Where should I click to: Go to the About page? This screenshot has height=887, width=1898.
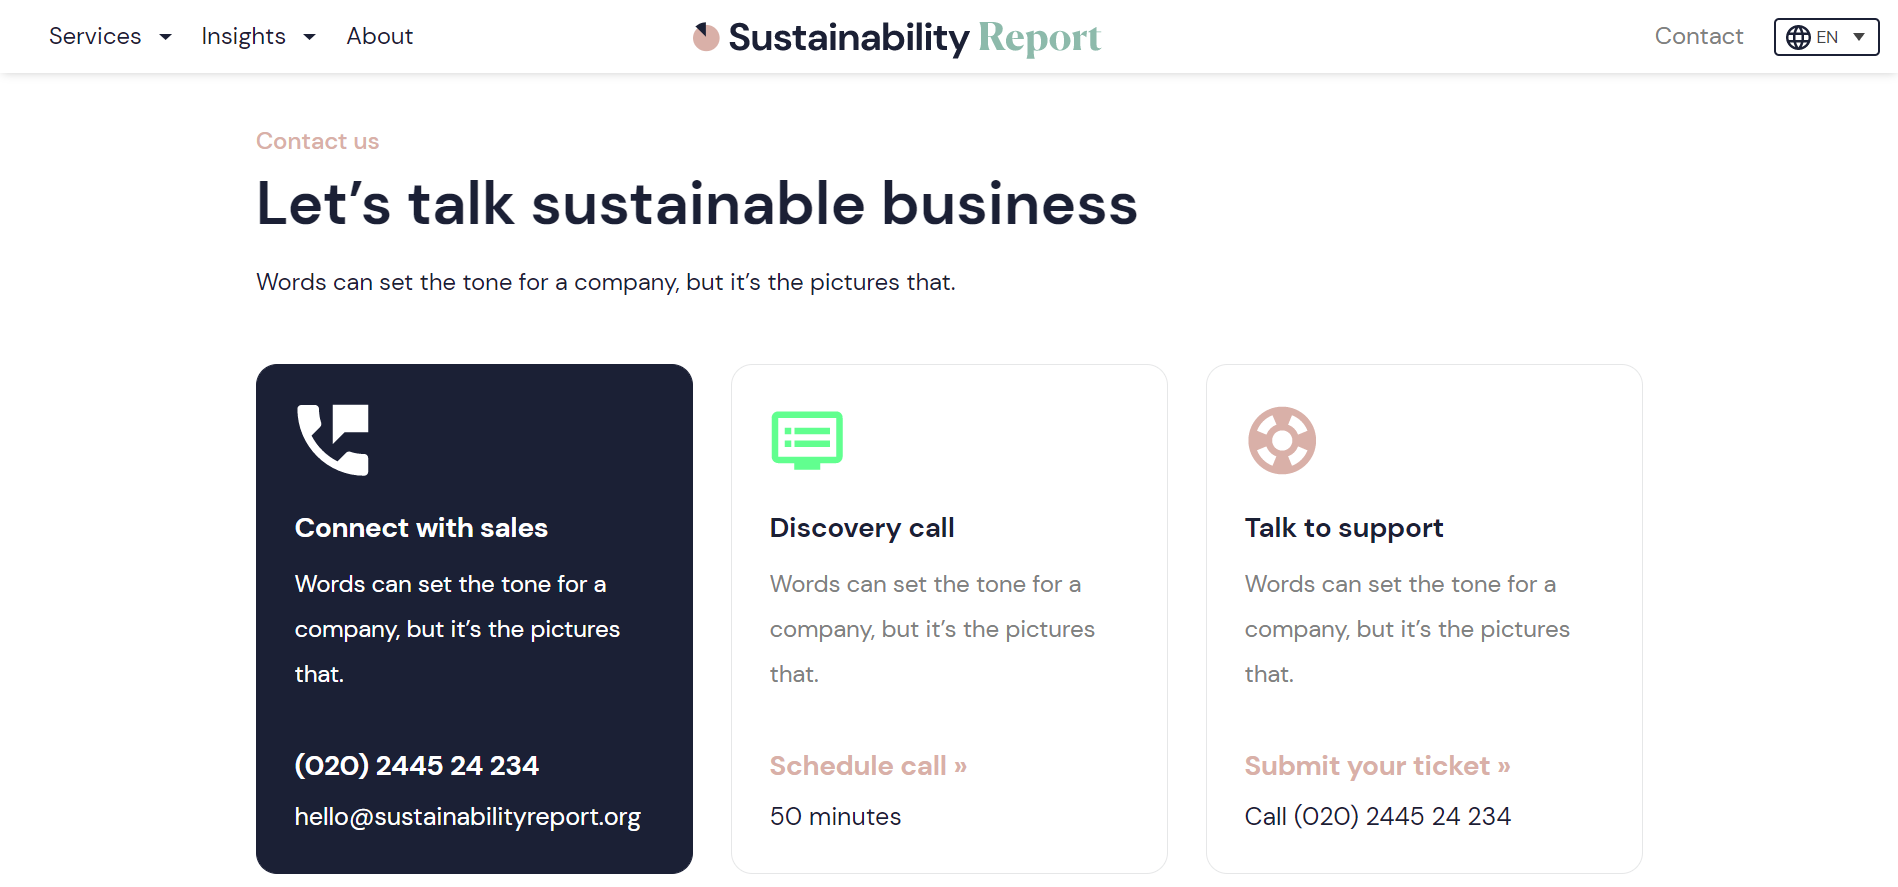point(379,36)
